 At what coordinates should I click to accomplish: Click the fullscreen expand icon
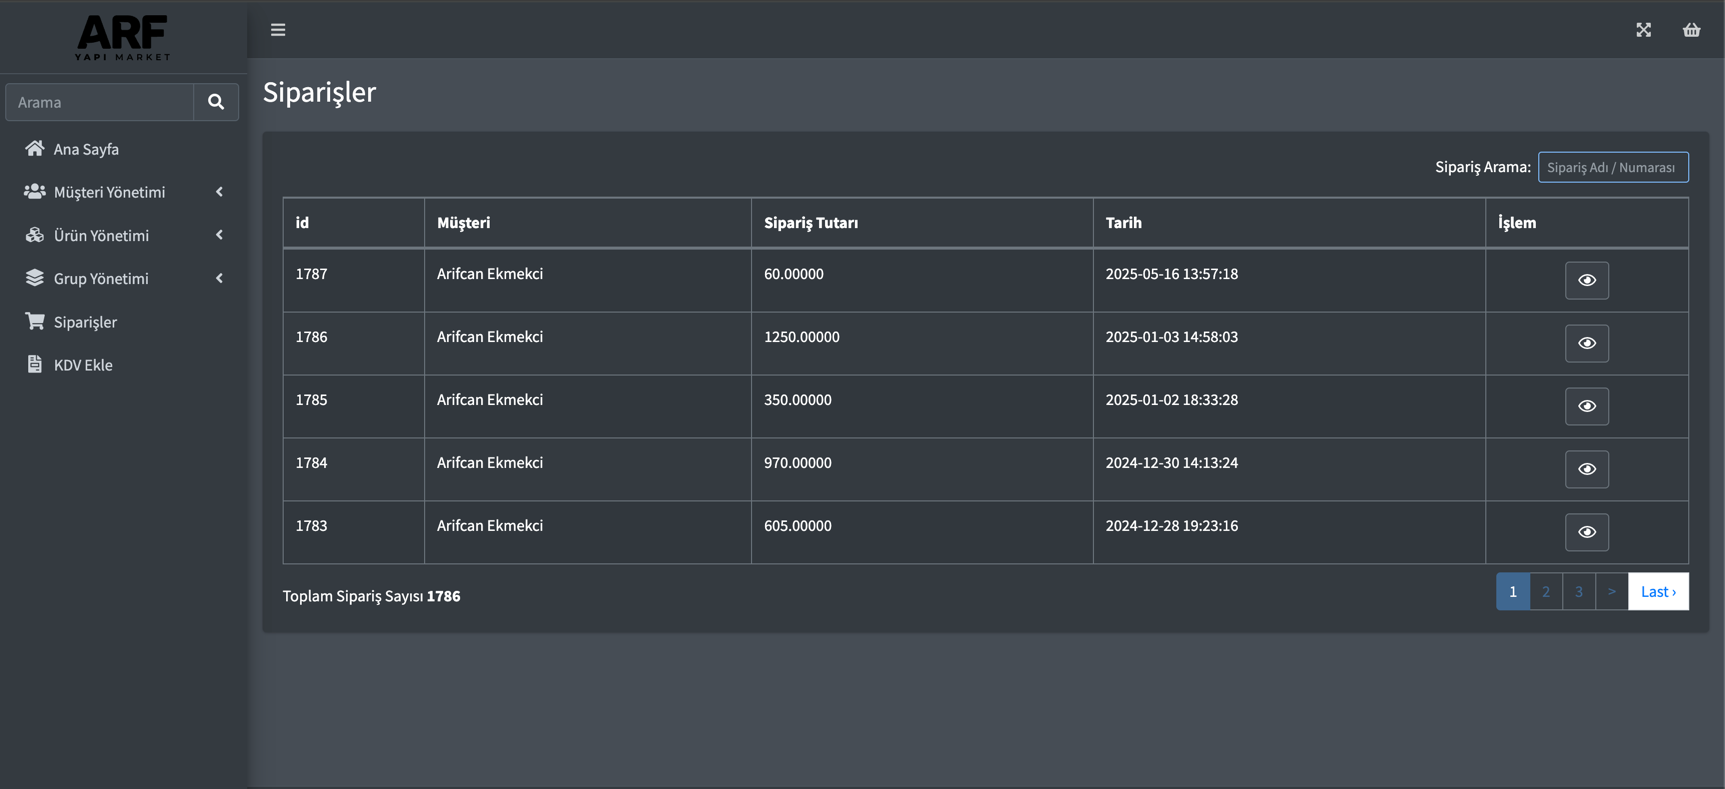point(1643,30)
